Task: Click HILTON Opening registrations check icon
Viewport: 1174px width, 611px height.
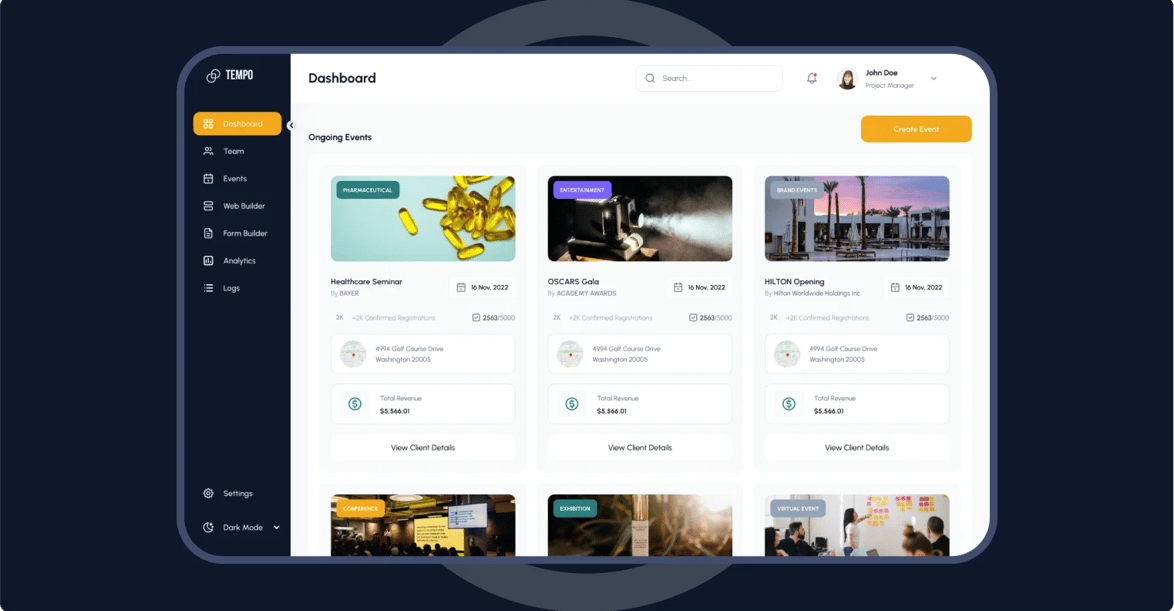Action: [x=910, y=317]
